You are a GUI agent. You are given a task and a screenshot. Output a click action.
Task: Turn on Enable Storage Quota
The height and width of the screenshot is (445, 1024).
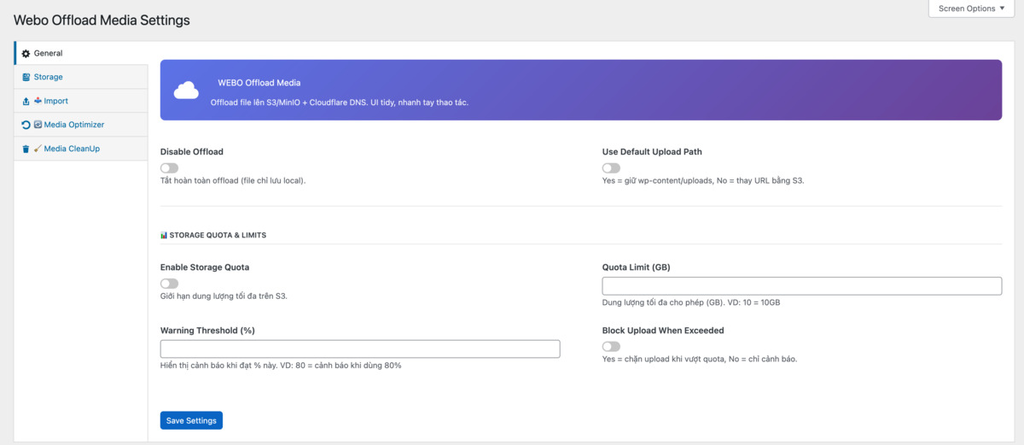169,284
